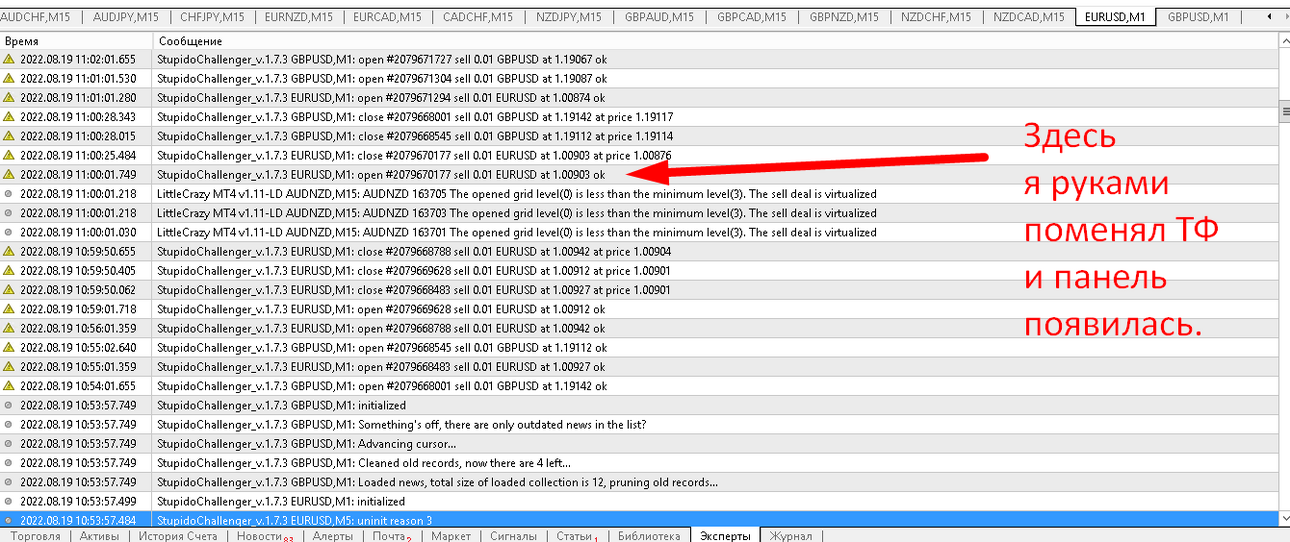Click the warning icon on the 10:55:01.359 row
Viewport: 1290px width, 542px height.
pos(9,367)
